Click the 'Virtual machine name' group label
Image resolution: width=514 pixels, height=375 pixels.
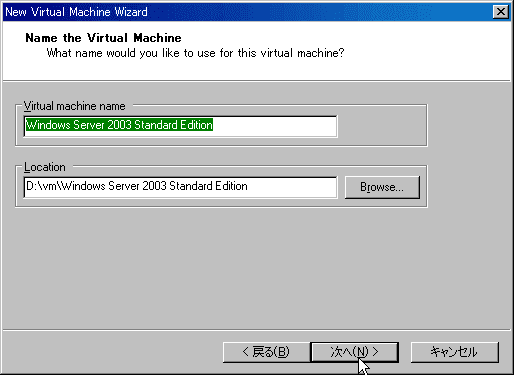click(74, 106)
